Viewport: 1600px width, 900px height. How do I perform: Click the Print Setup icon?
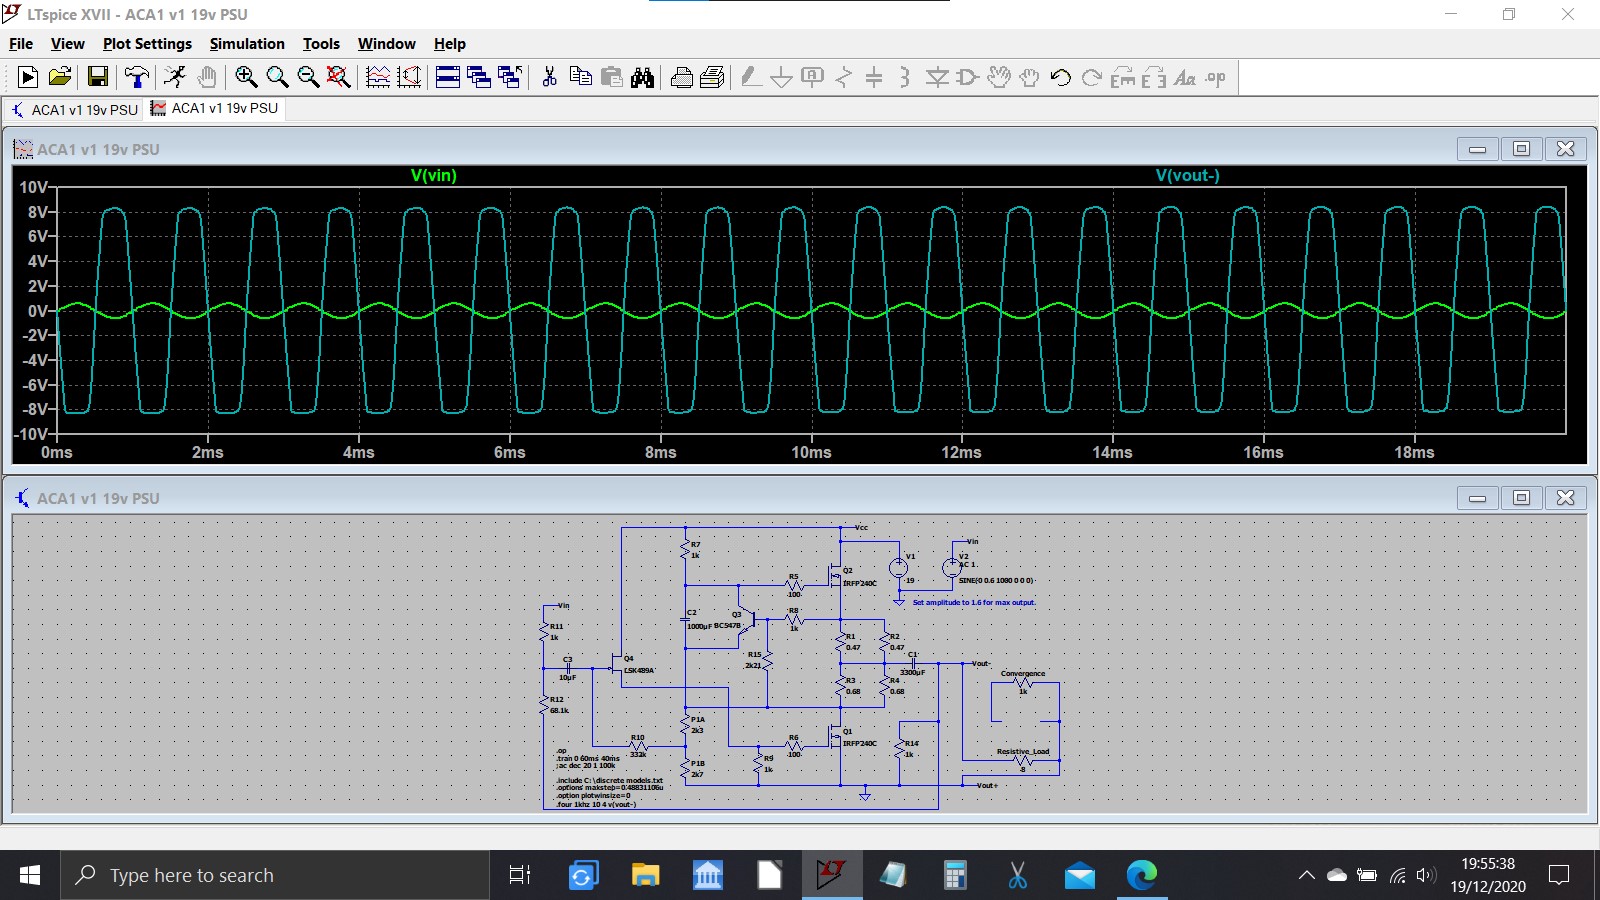[713, 77]
